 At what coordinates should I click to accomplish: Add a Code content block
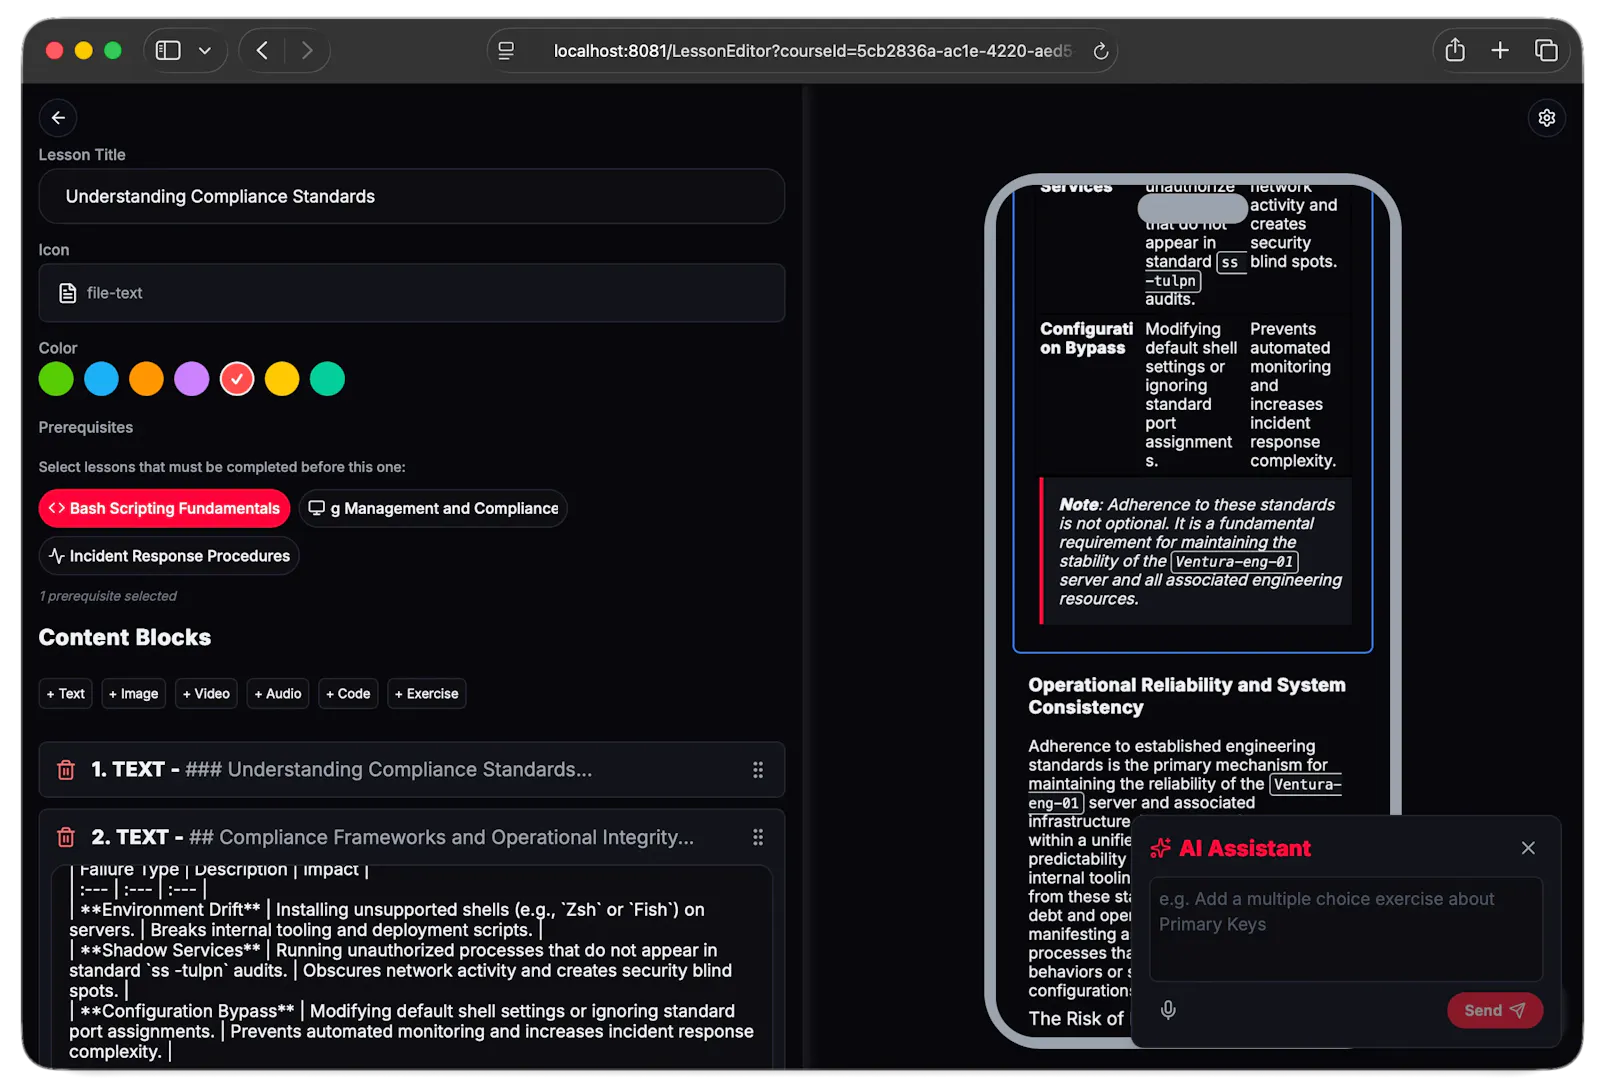coord(348,694)
